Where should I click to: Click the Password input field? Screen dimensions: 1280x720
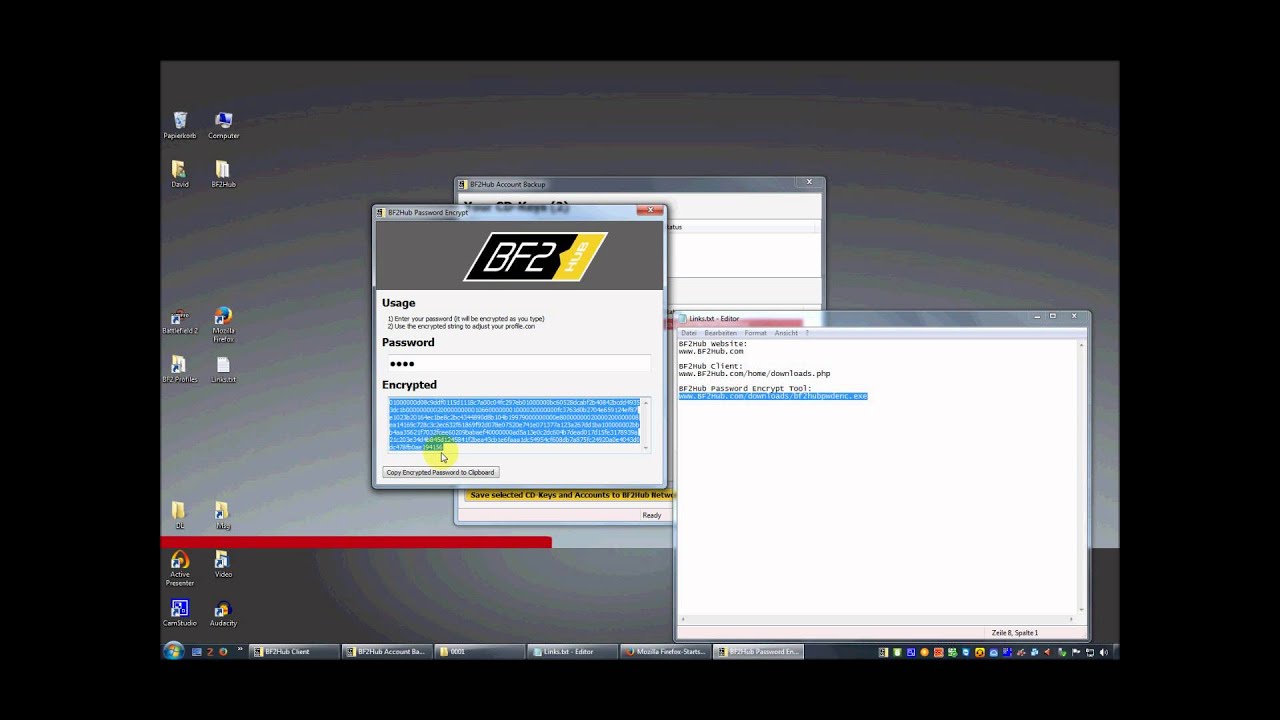coord(519,363)
